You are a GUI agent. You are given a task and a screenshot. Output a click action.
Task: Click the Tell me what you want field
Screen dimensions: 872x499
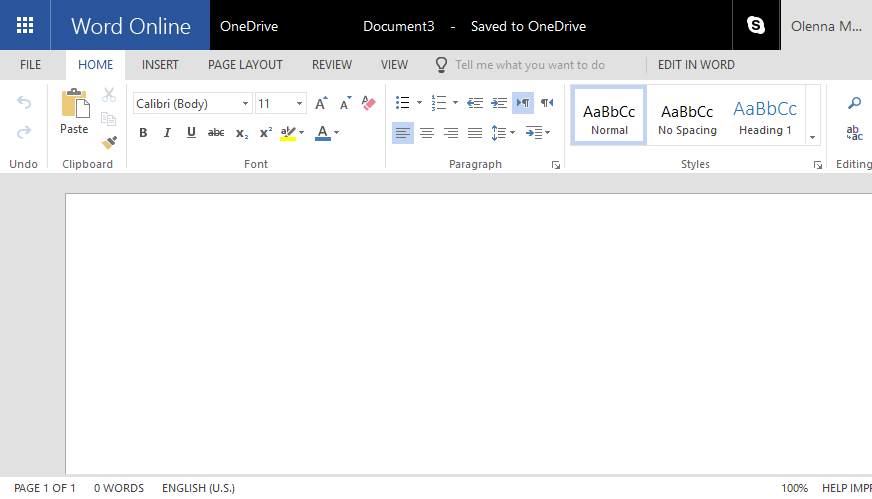[529, 65]
